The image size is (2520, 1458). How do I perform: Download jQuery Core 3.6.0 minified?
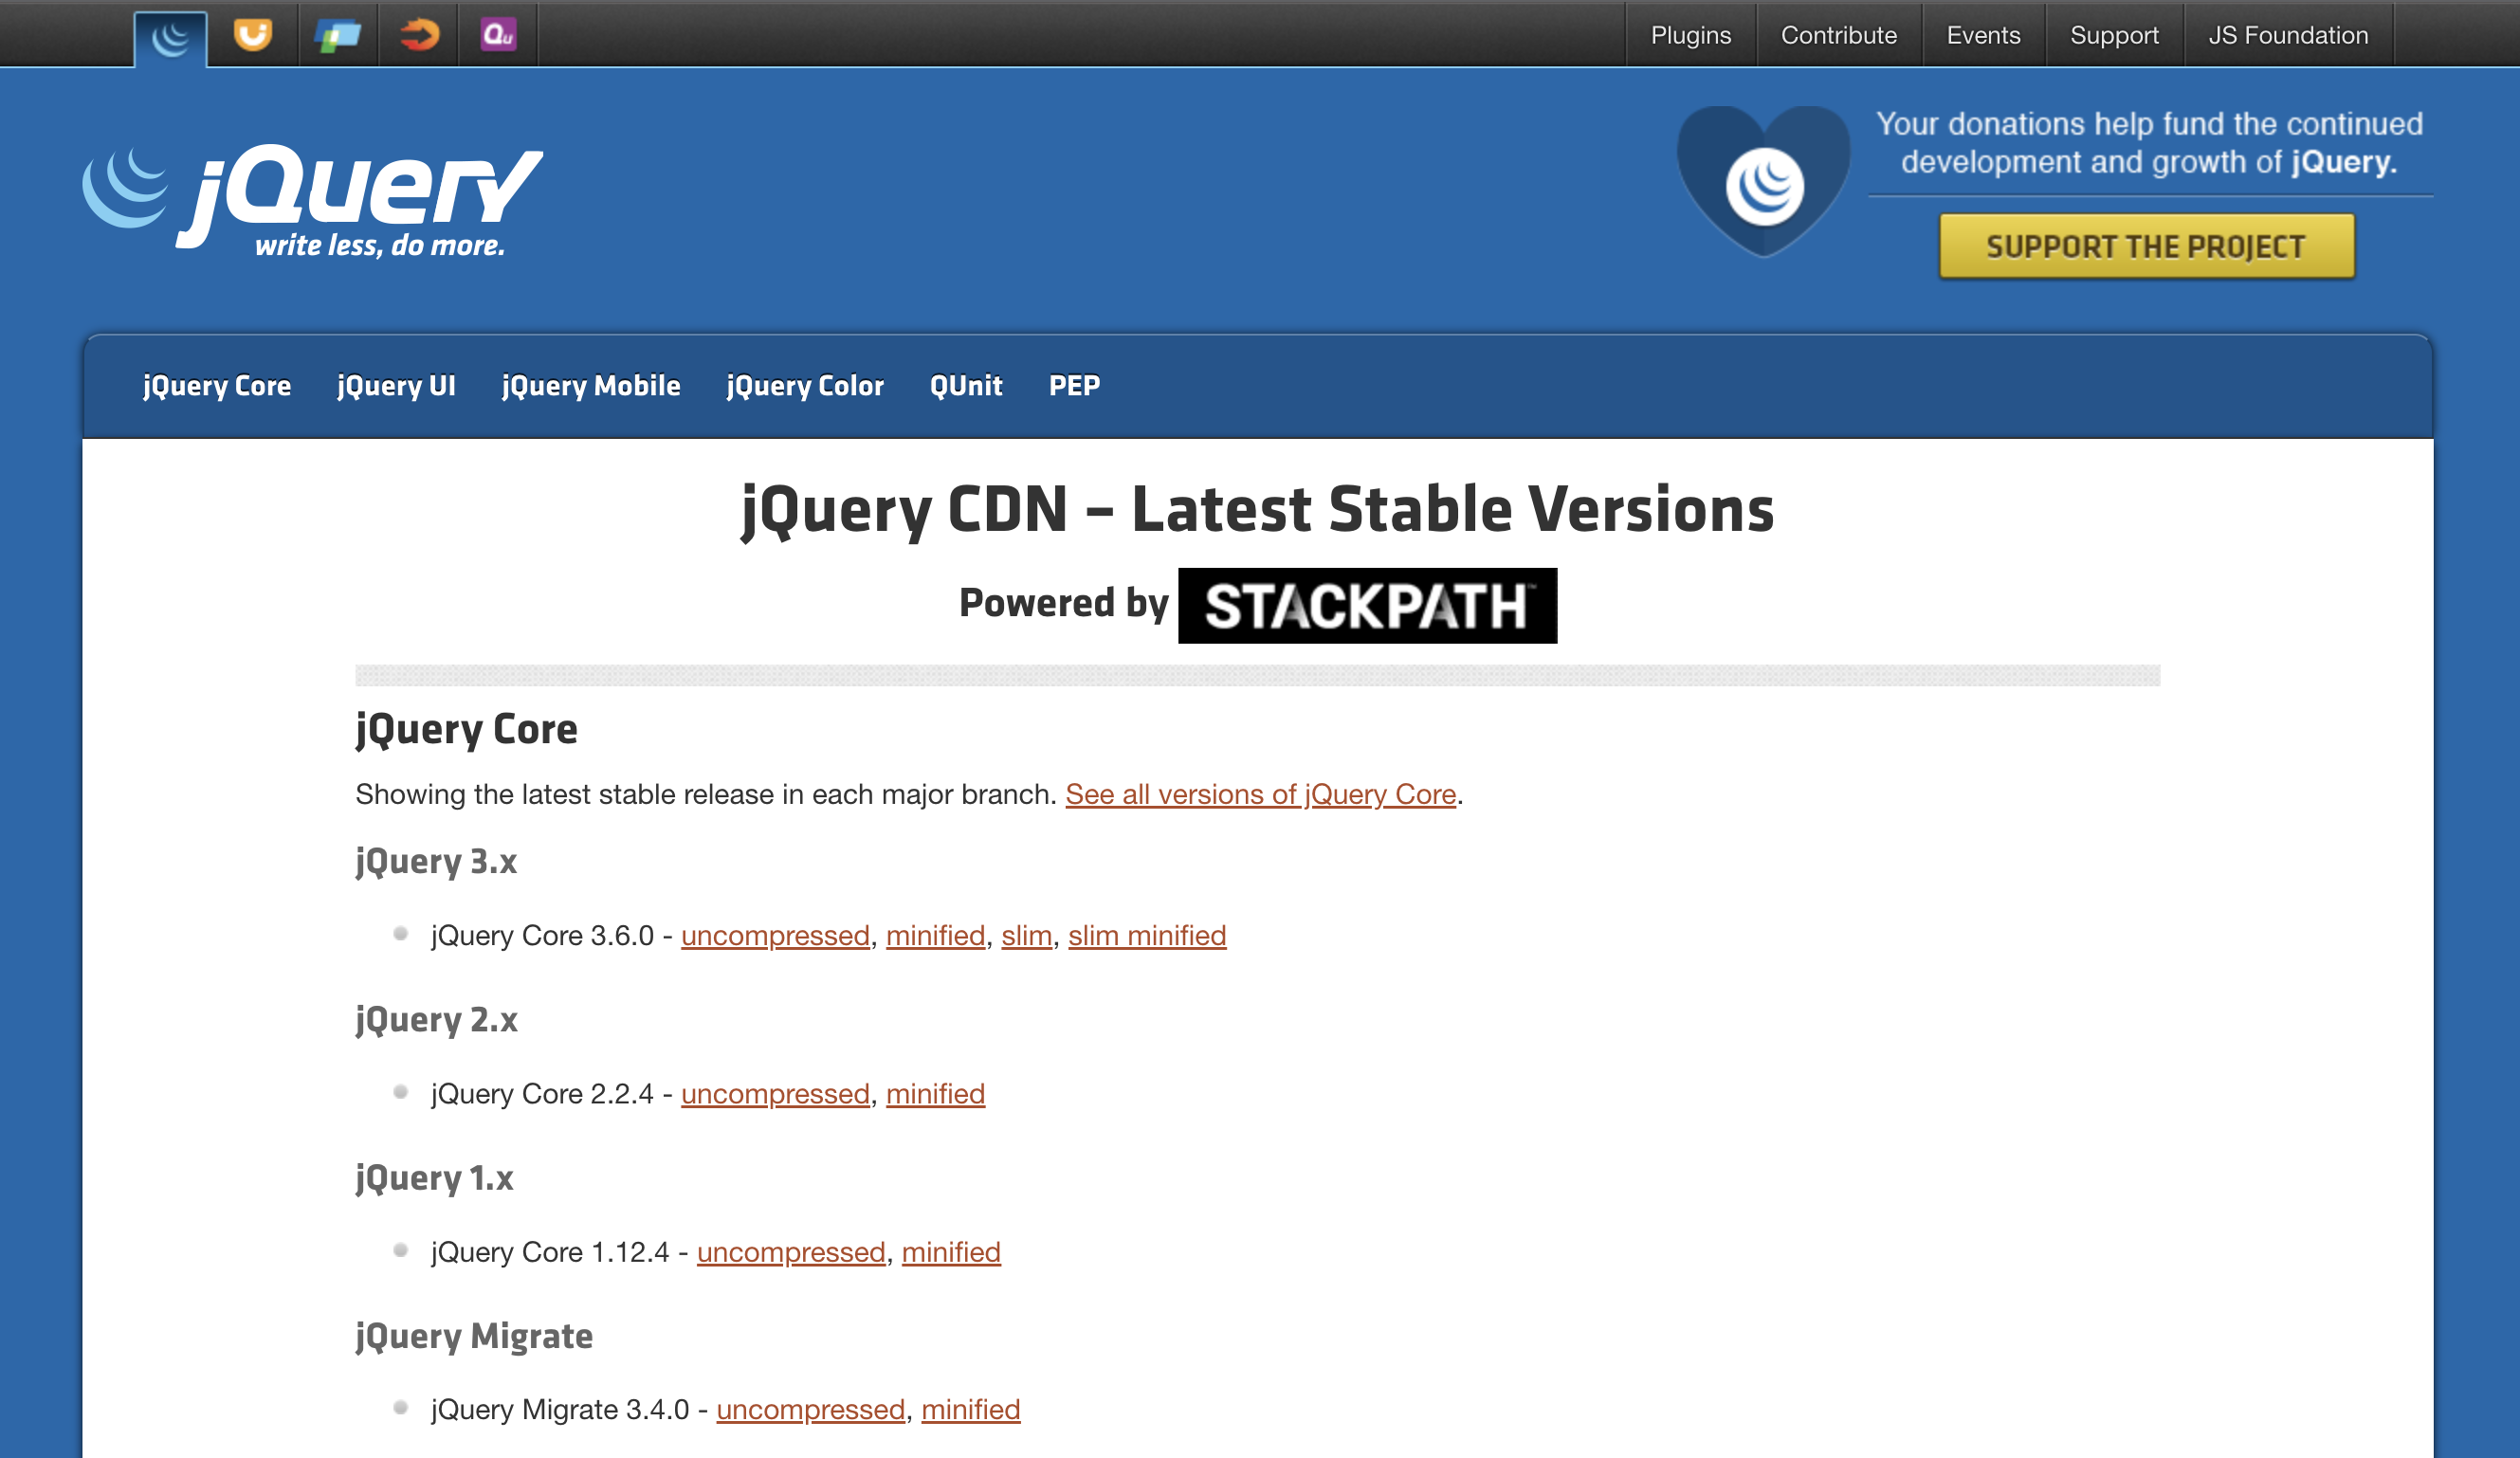(x=934, y=936)
